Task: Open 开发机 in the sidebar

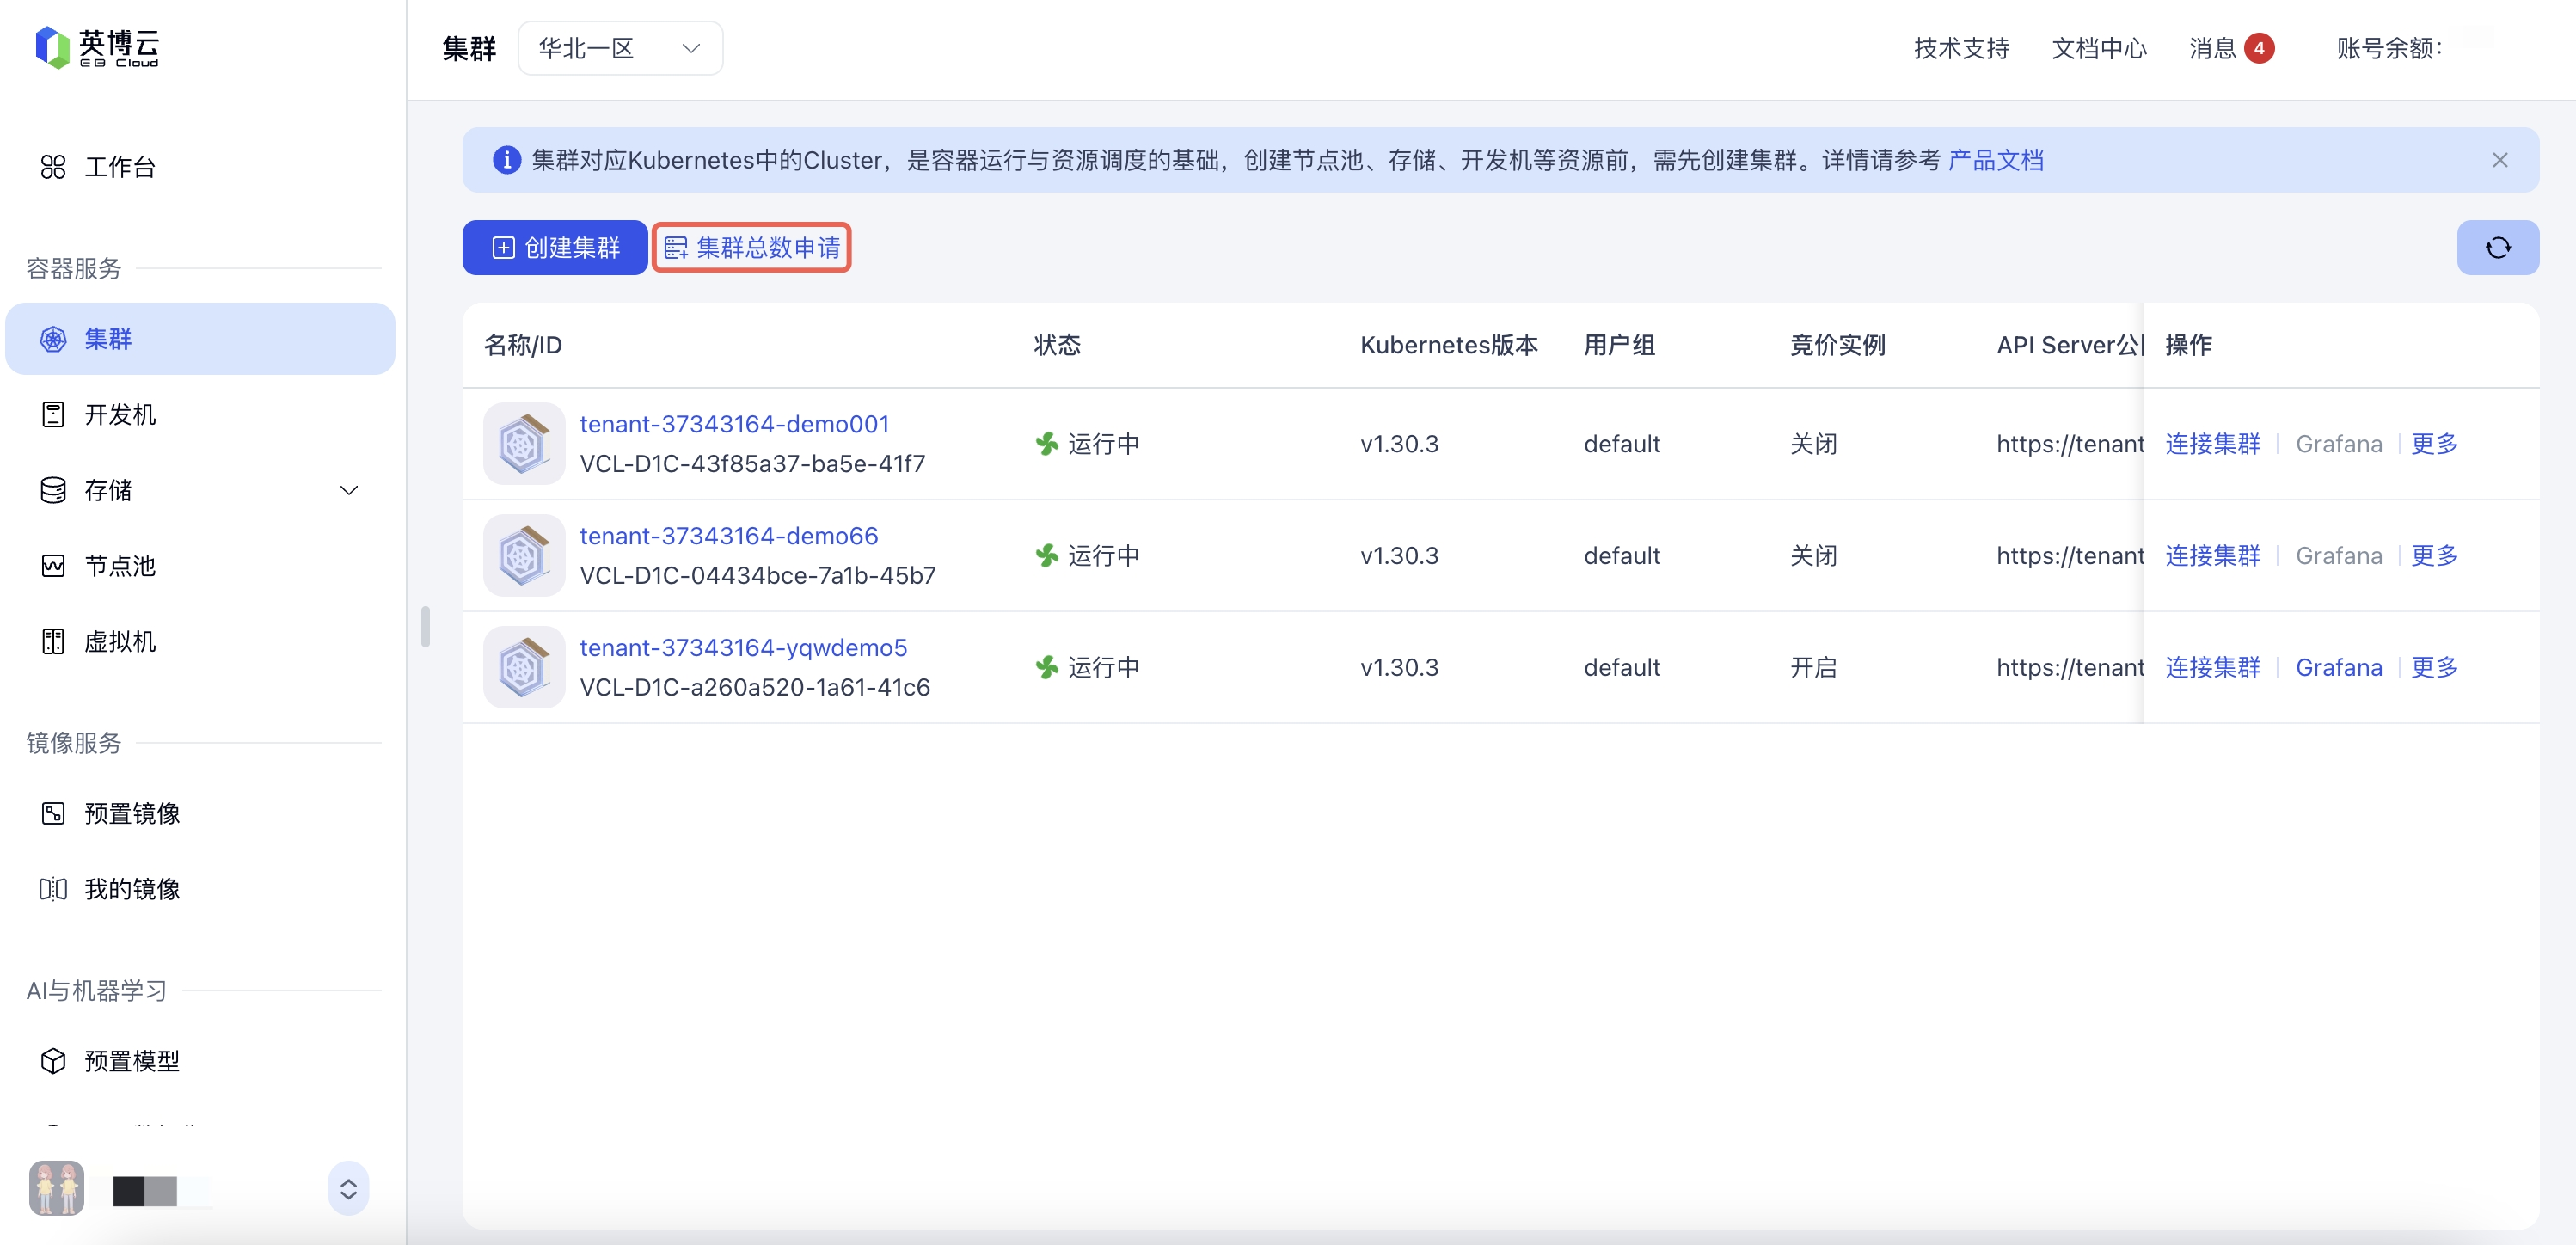Action: [119, 414]
